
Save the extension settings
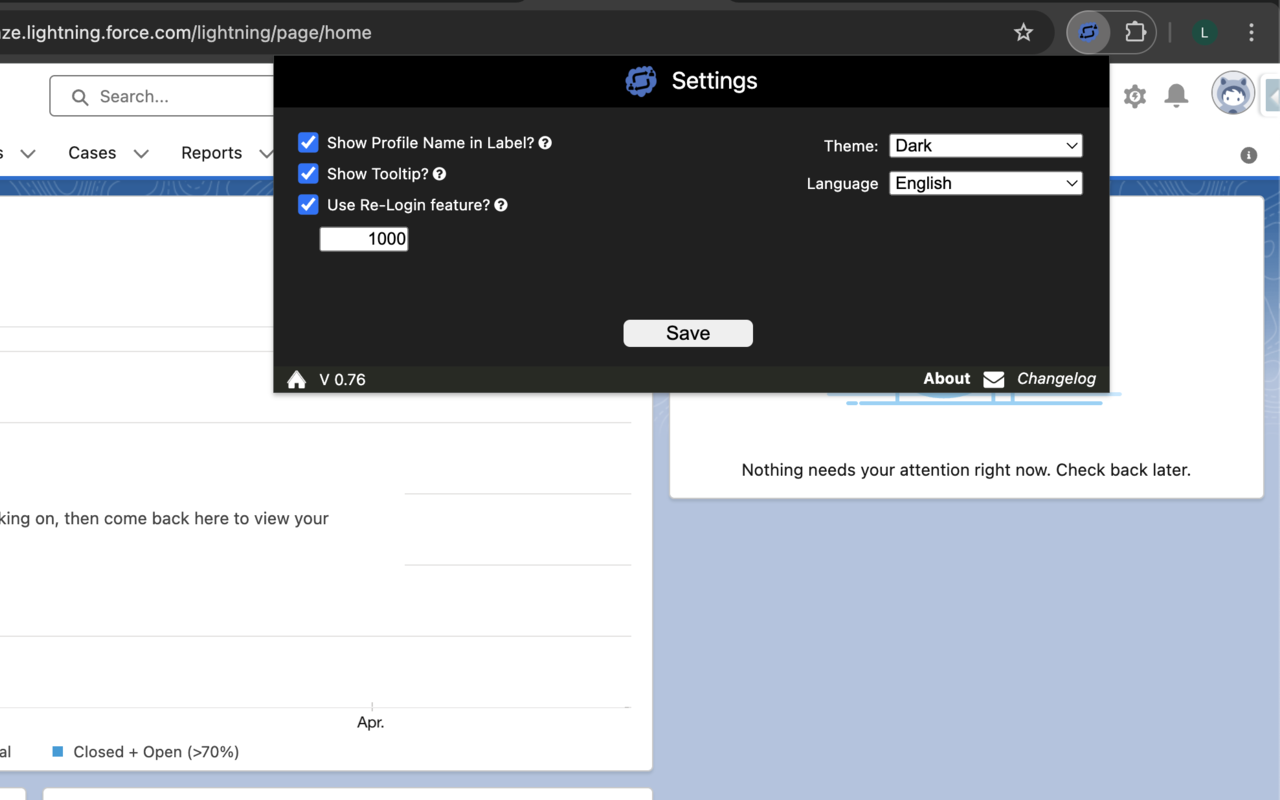pos(688,333)
